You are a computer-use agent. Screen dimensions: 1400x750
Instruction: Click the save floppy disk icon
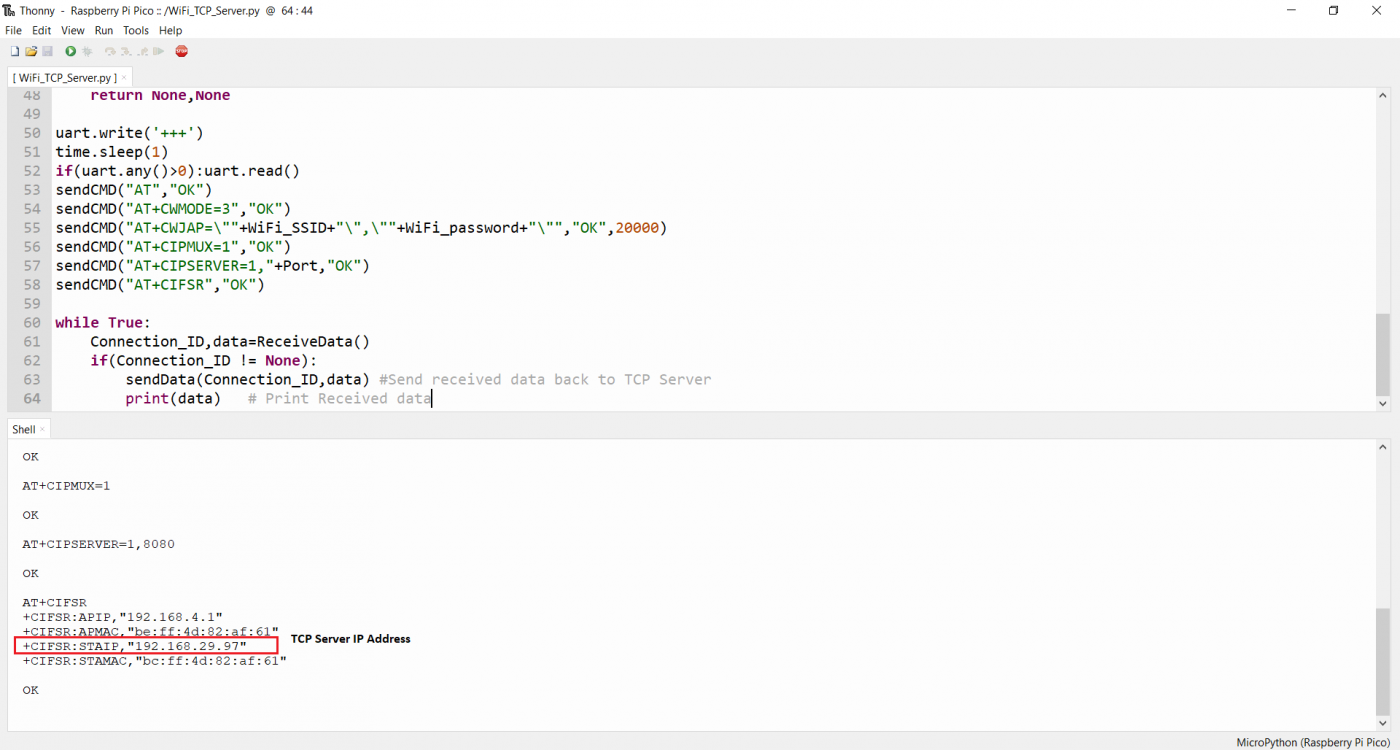point(47,51)
